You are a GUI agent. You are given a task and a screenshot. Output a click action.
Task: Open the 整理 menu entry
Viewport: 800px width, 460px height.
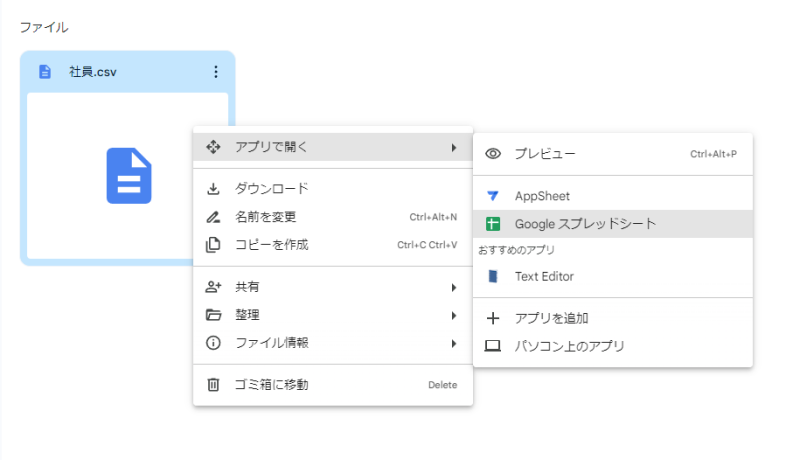click(x=333, y=315)
